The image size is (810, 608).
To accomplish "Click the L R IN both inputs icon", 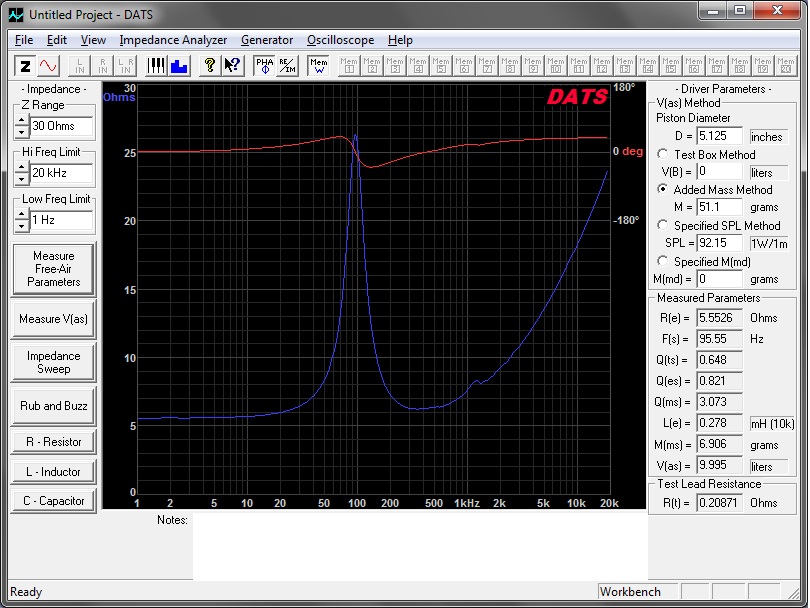I will pos(126,66).
